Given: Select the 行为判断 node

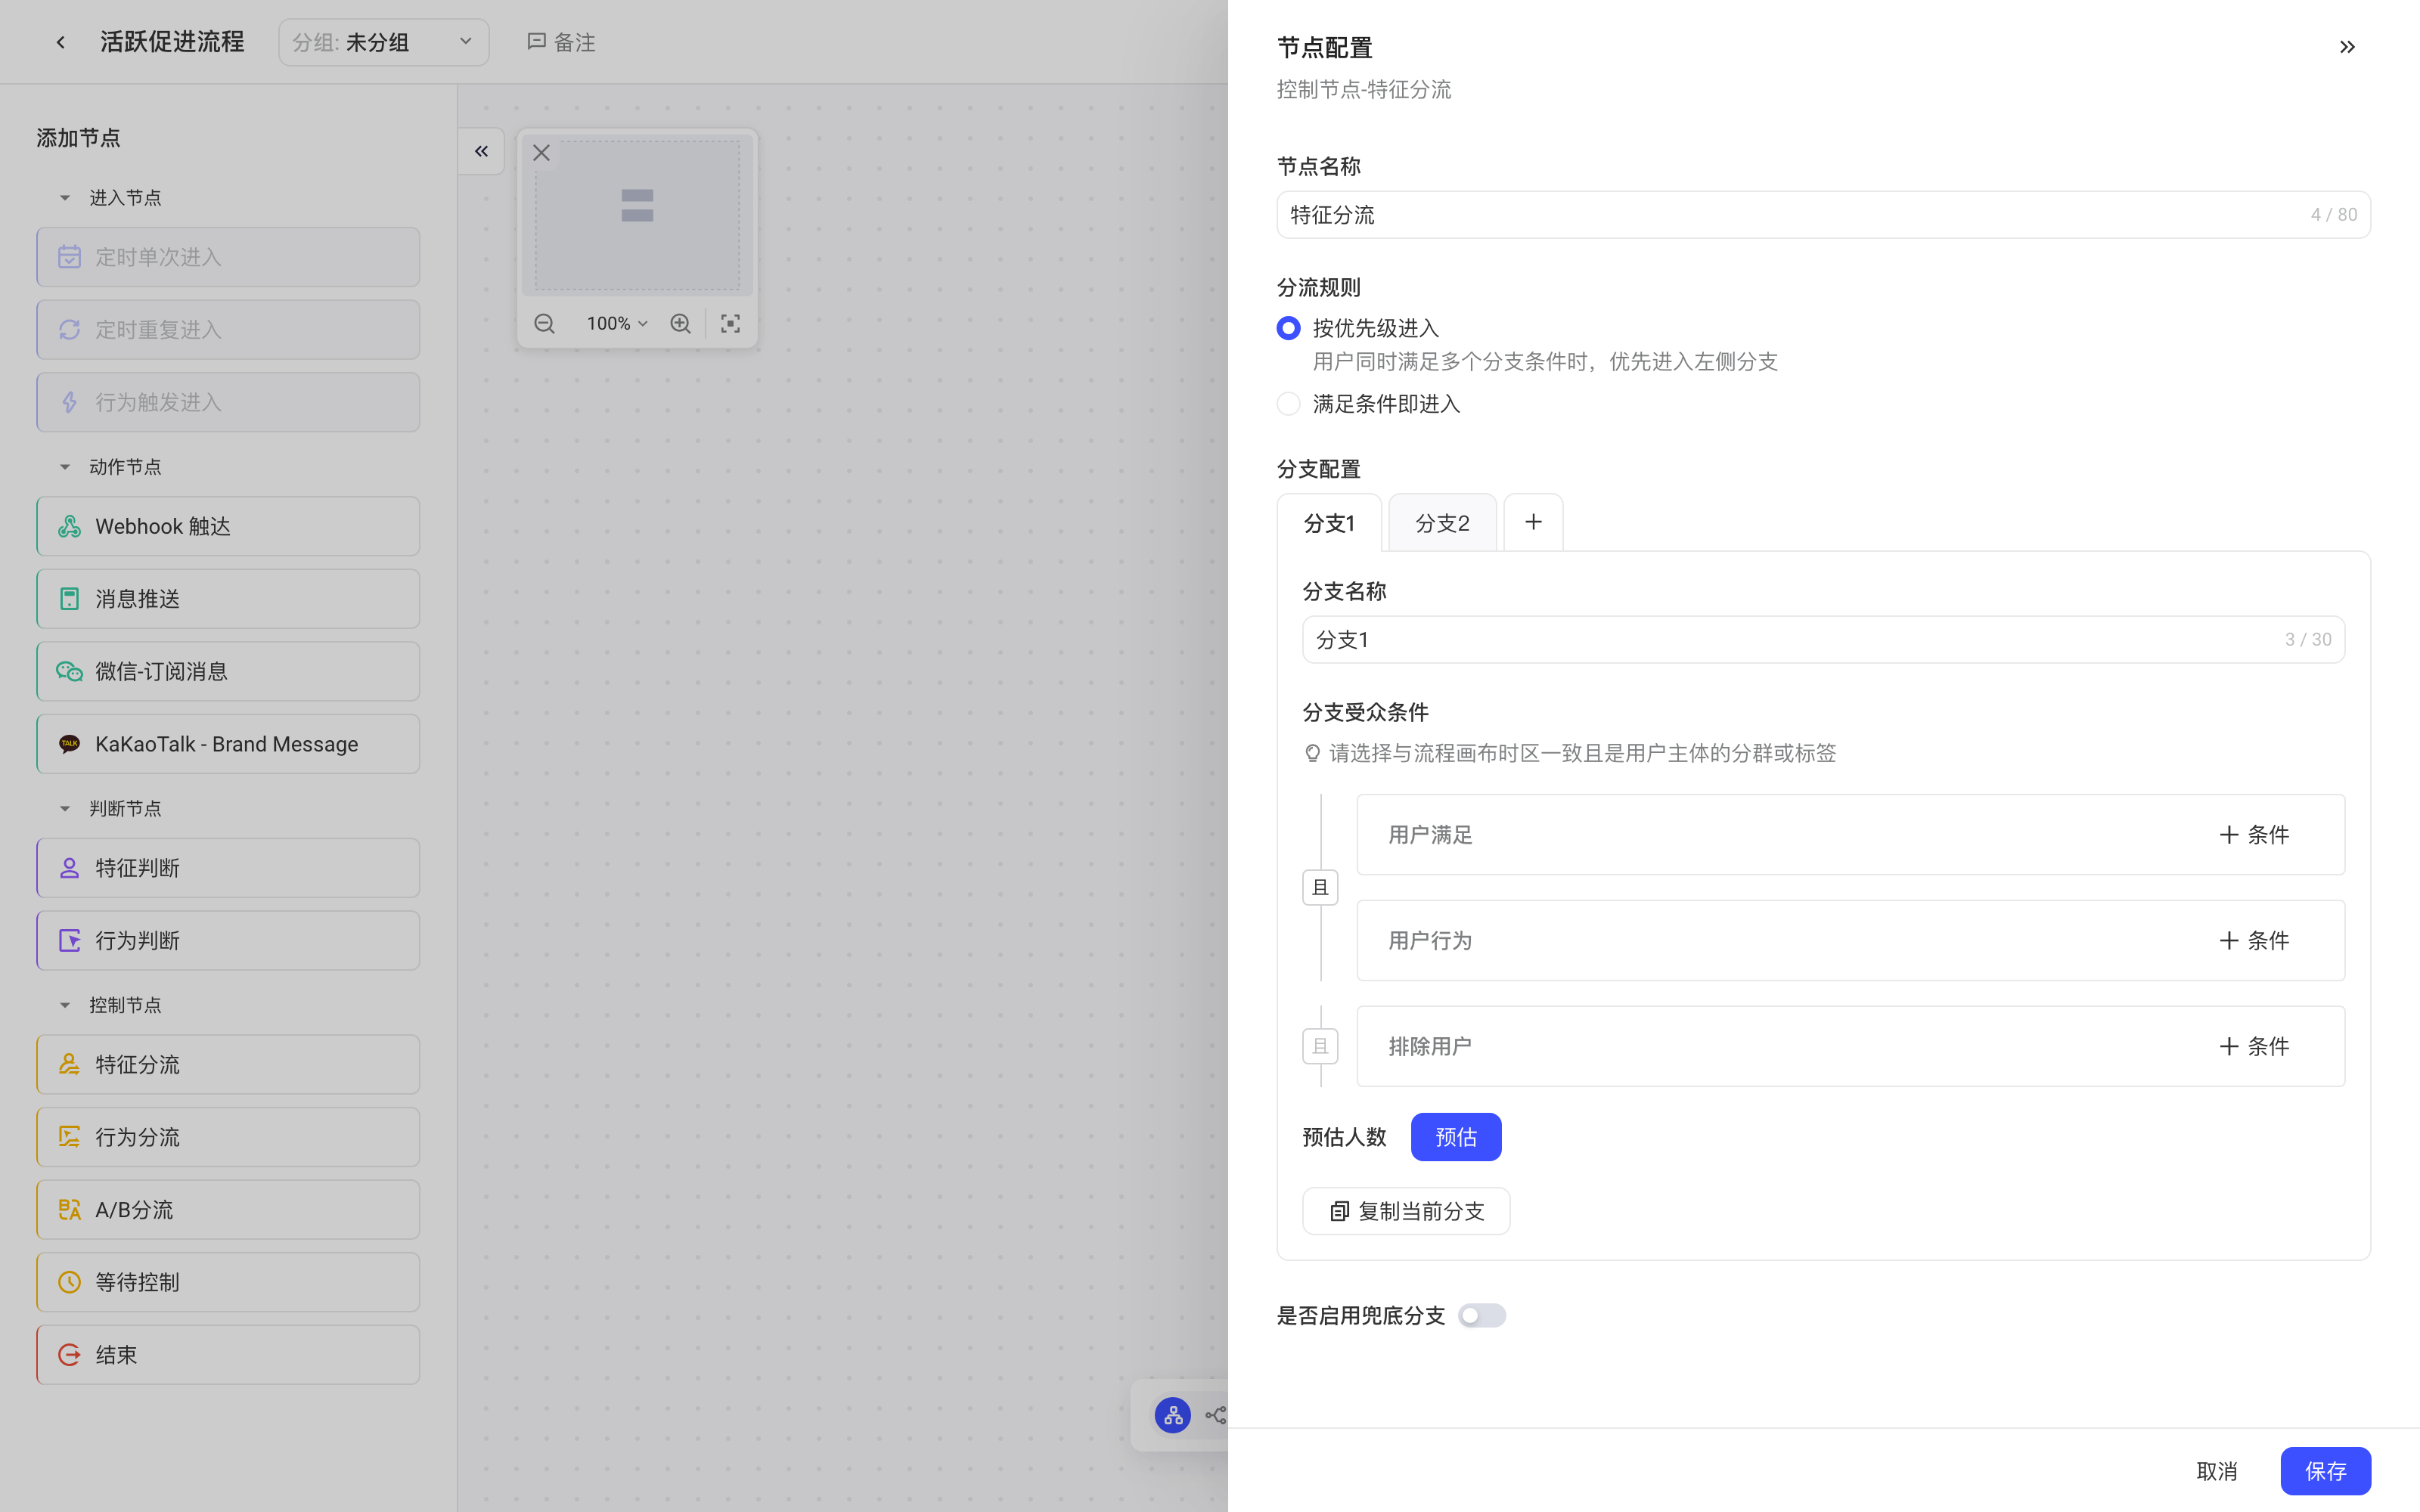Looking at the screenshot, I should coord(228,940).
